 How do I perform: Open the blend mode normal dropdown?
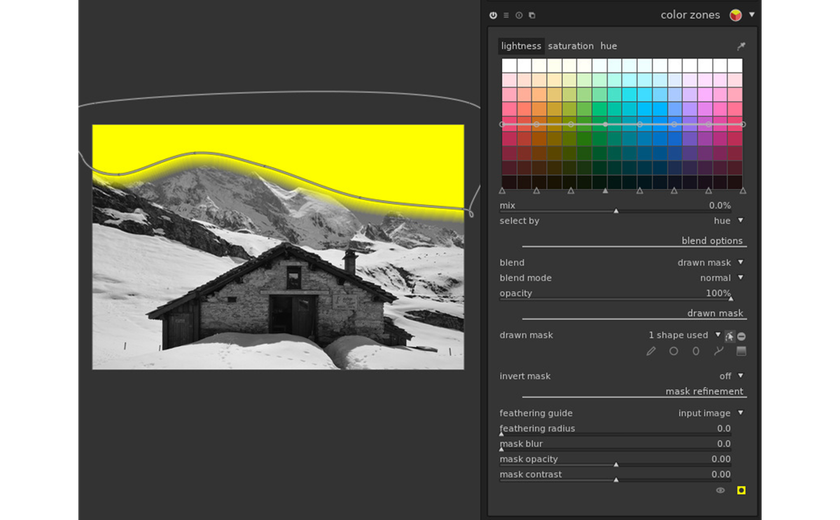pyautogui.click(x=722, y=278)
